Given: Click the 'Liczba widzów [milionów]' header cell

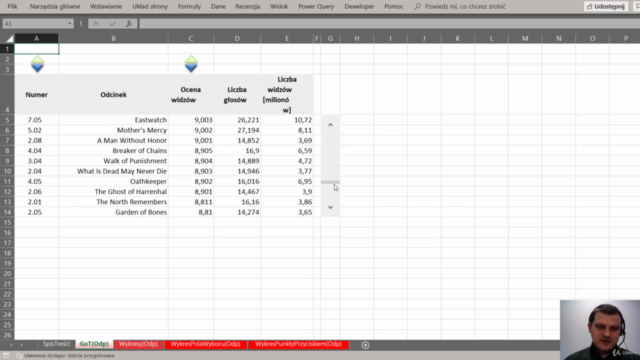Looking at the screenshot, I should point(287,94).
